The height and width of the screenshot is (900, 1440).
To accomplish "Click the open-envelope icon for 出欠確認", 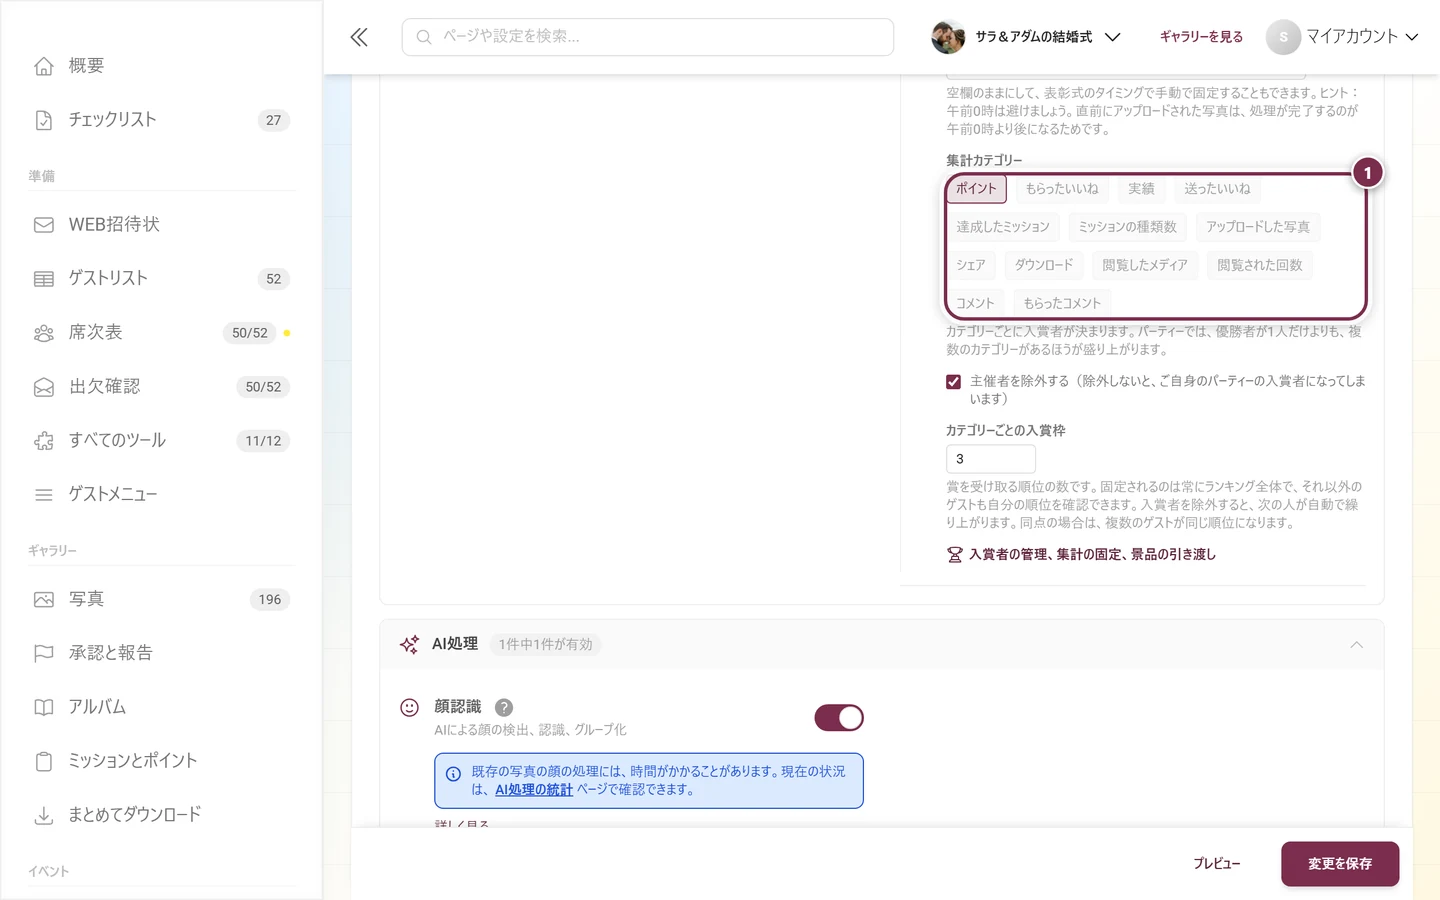I will 44,387.
